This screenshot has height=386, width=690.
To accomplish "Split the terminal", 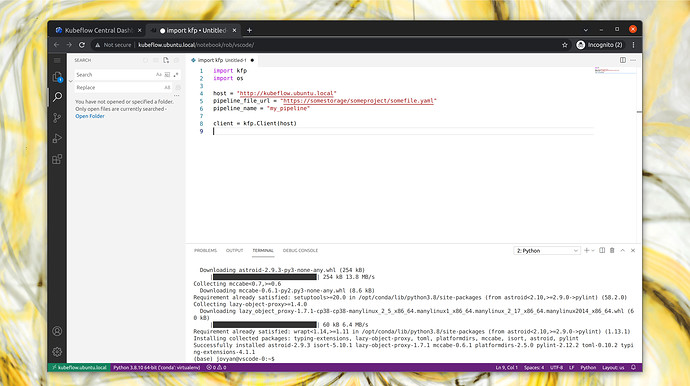I will [x=602, y=250].
